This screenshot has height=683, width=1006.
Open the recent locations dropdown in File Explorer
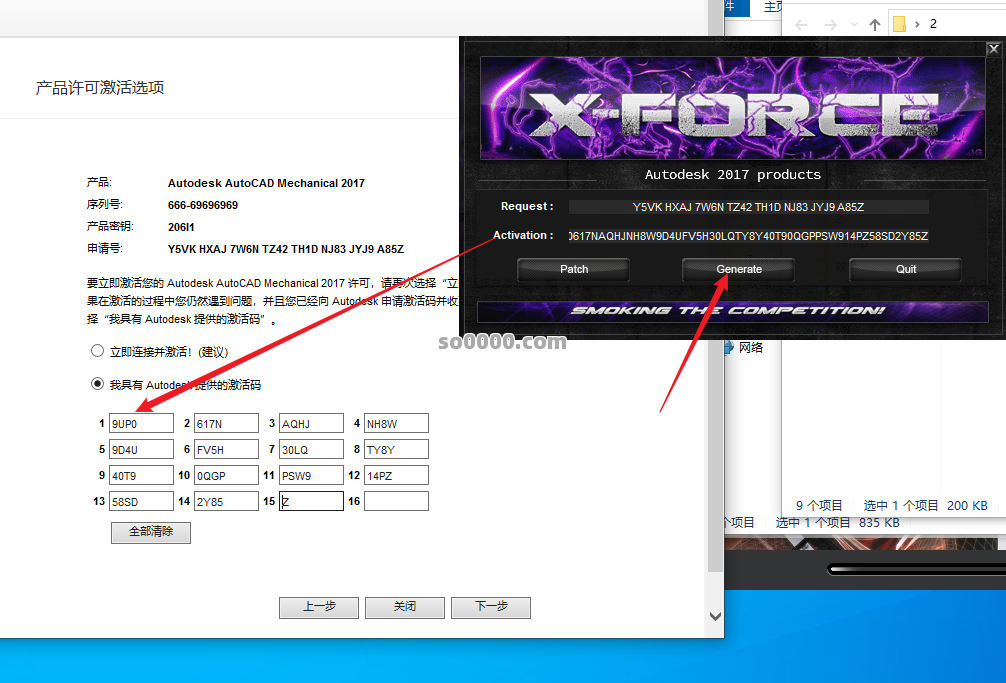point(854,25)
